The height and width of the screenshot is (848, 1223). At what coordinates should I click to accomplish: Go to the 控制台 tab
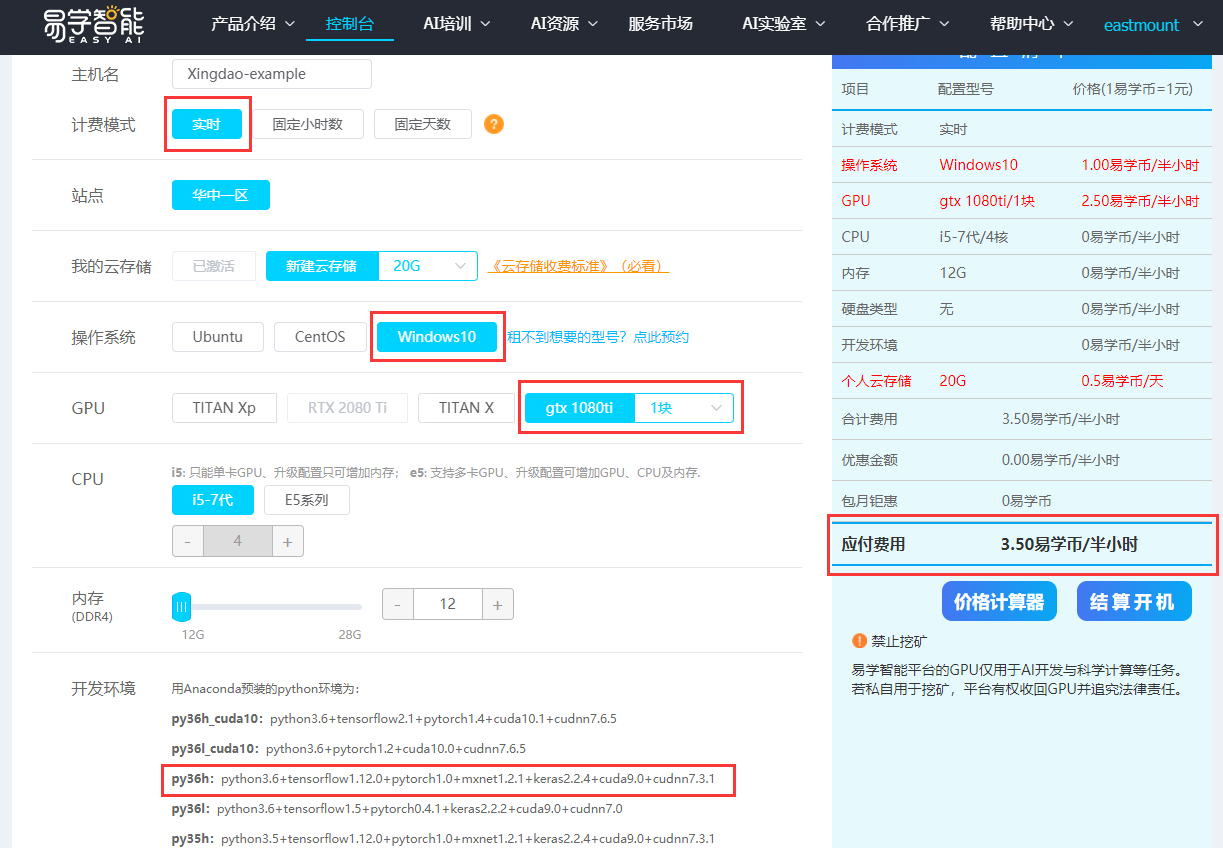pyautogui.click(x=350, y=24)
